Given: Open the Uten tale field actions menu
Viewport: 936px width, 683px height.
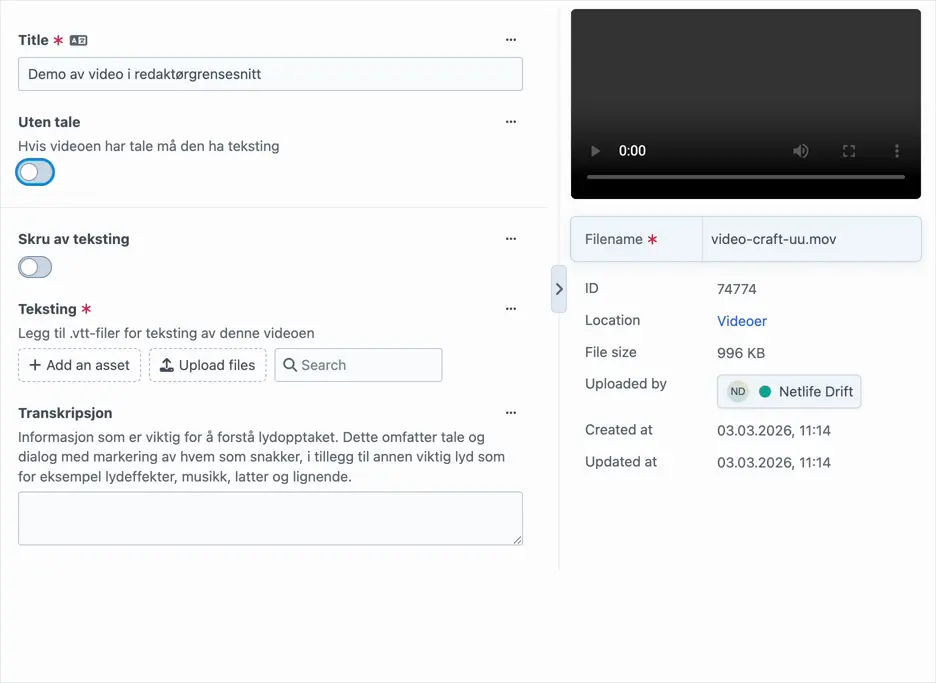Looking at the screenshot, I should point(511,121).
